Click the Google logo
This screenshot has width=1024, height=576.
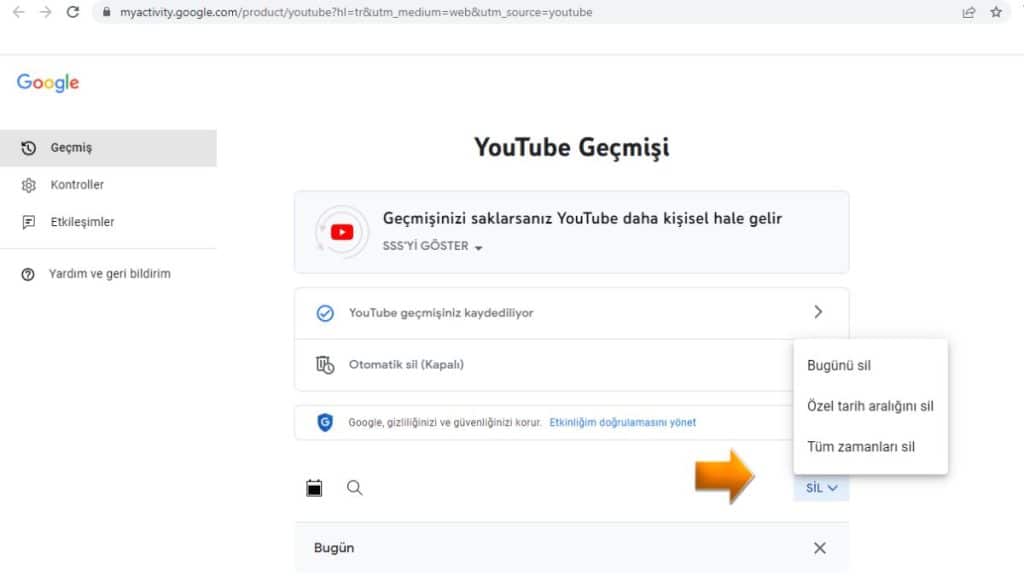pos(48,83)
